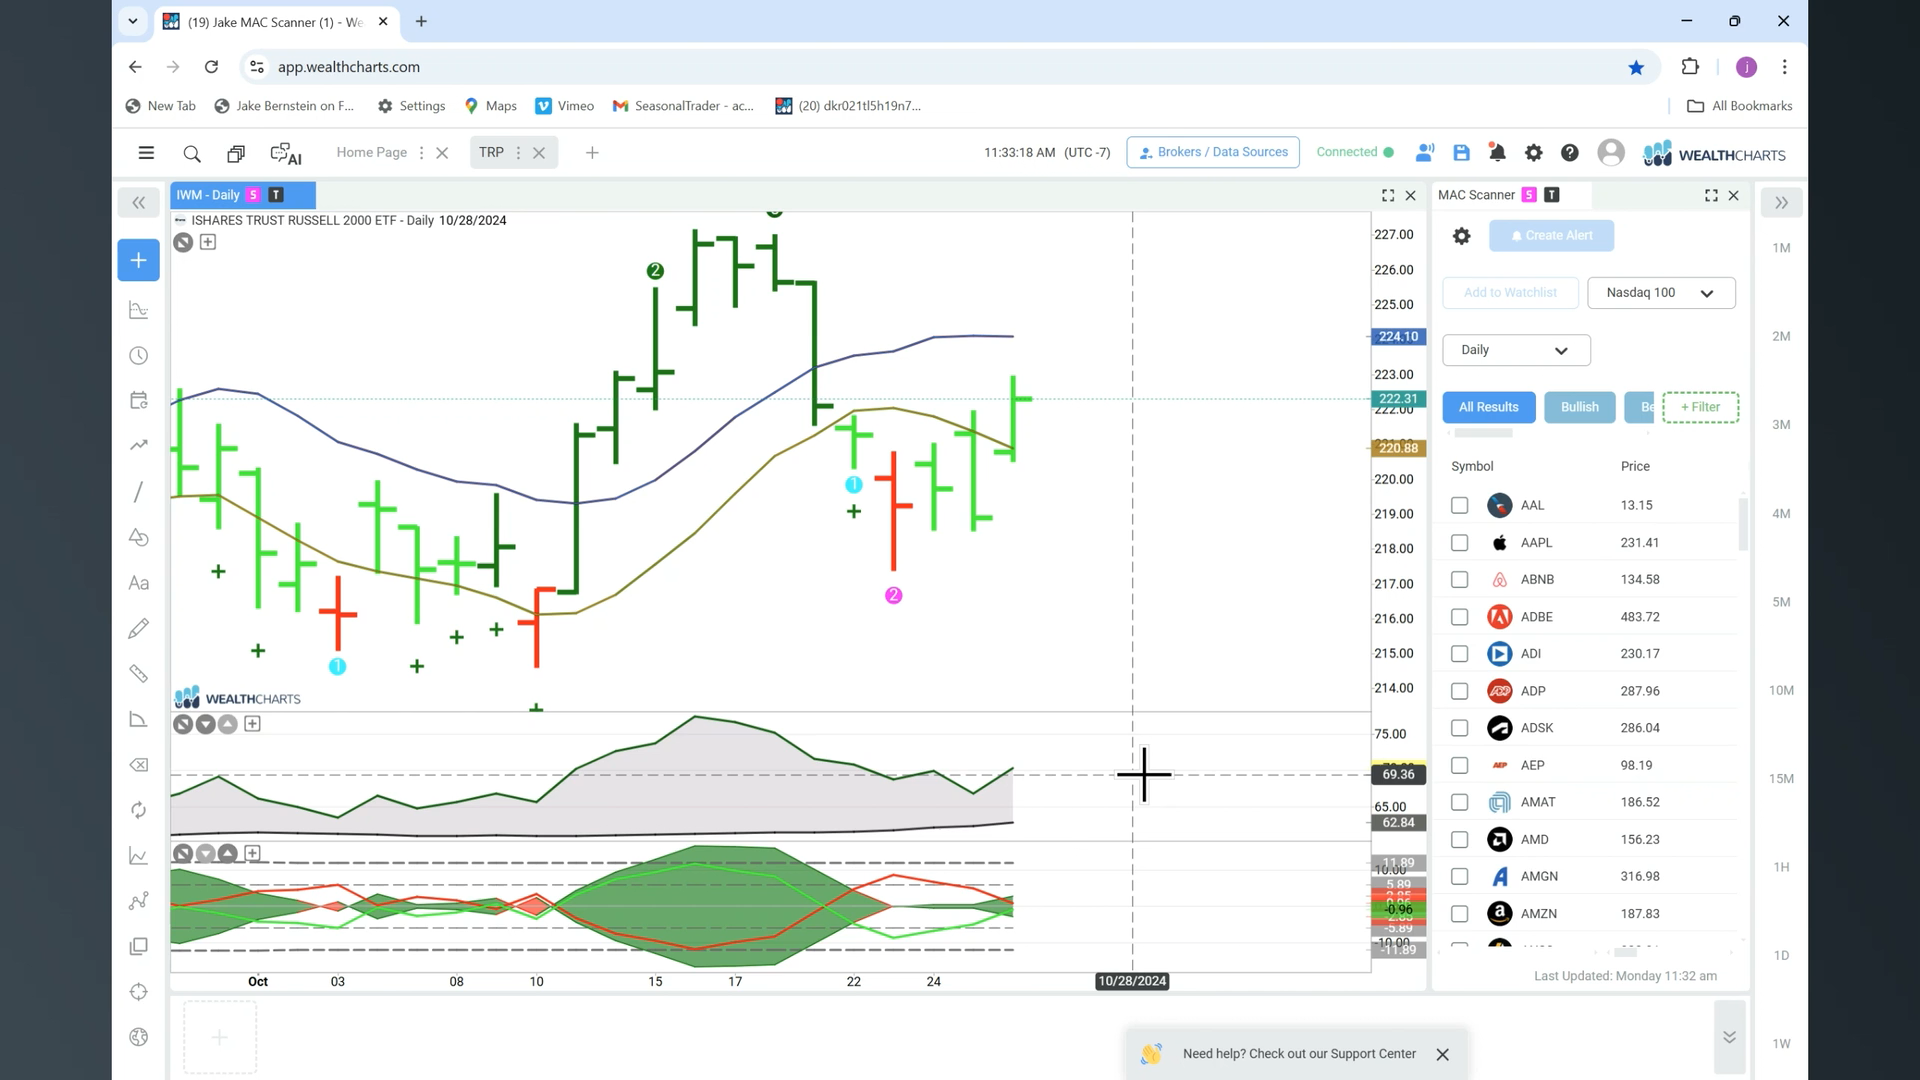Image resolution: width=1920 pixels, height=1080 pixels.
Task: Maximize the IWM chart panel
Action: coord(1388,196)
